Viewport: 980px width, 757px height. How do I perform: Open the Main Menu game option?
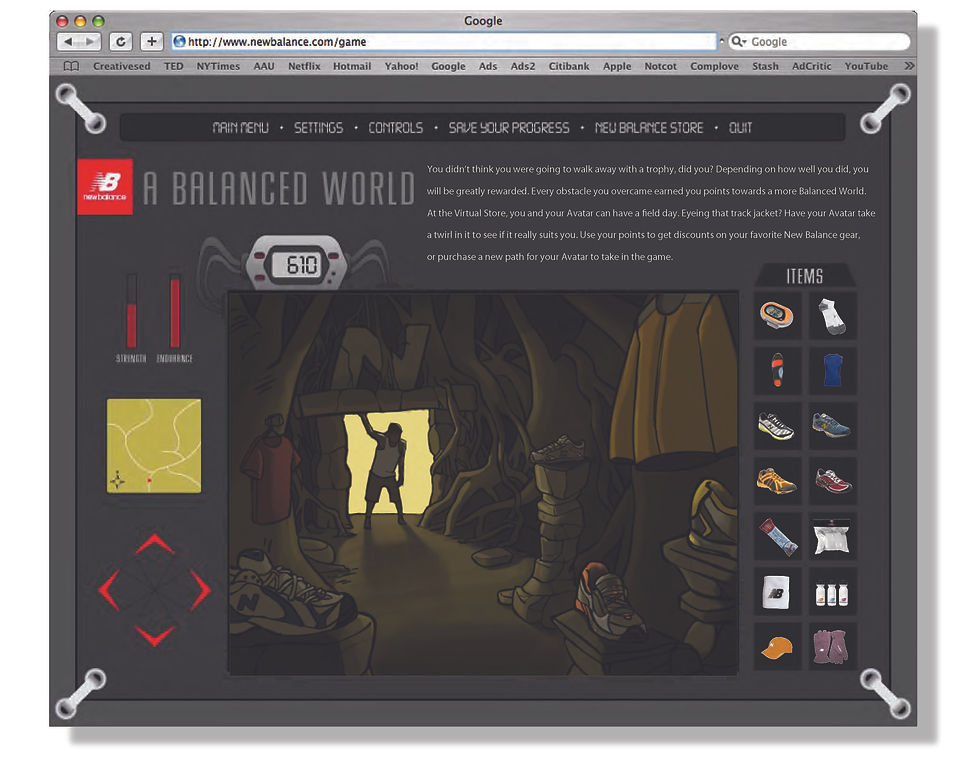pos(241,128)
